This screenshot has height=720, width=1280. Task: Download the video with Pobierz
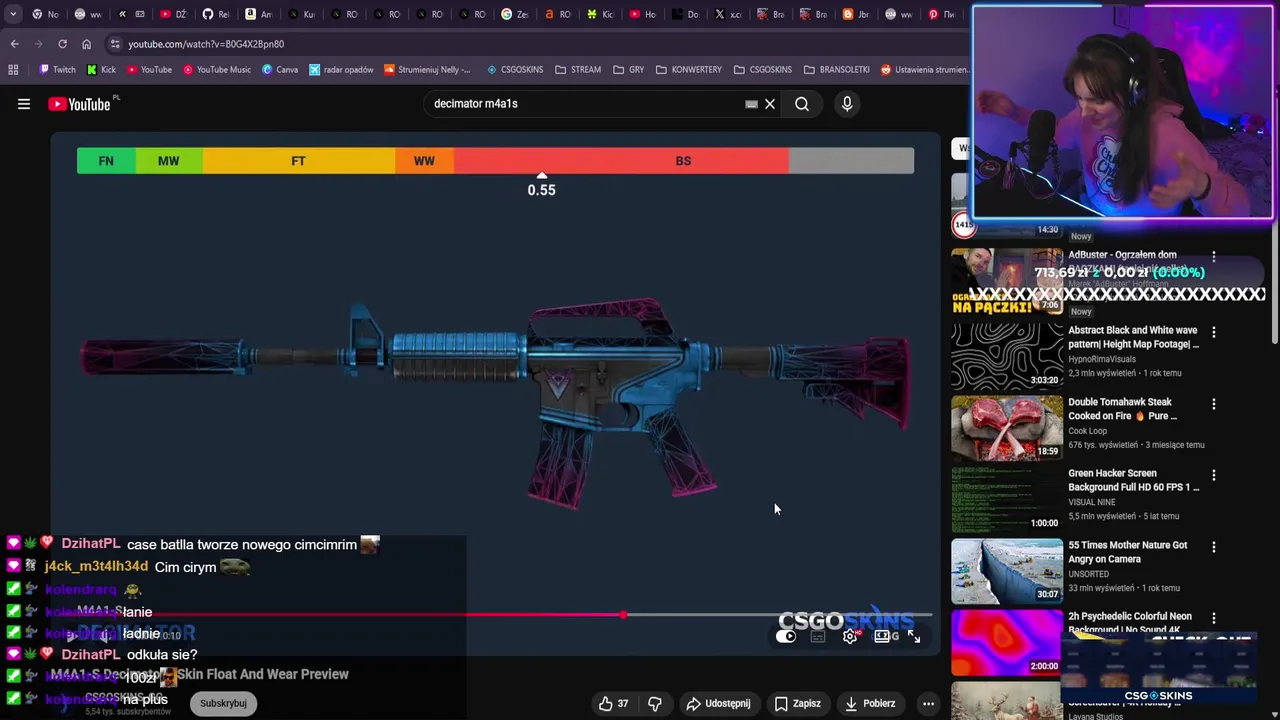(x=869, y=703)
